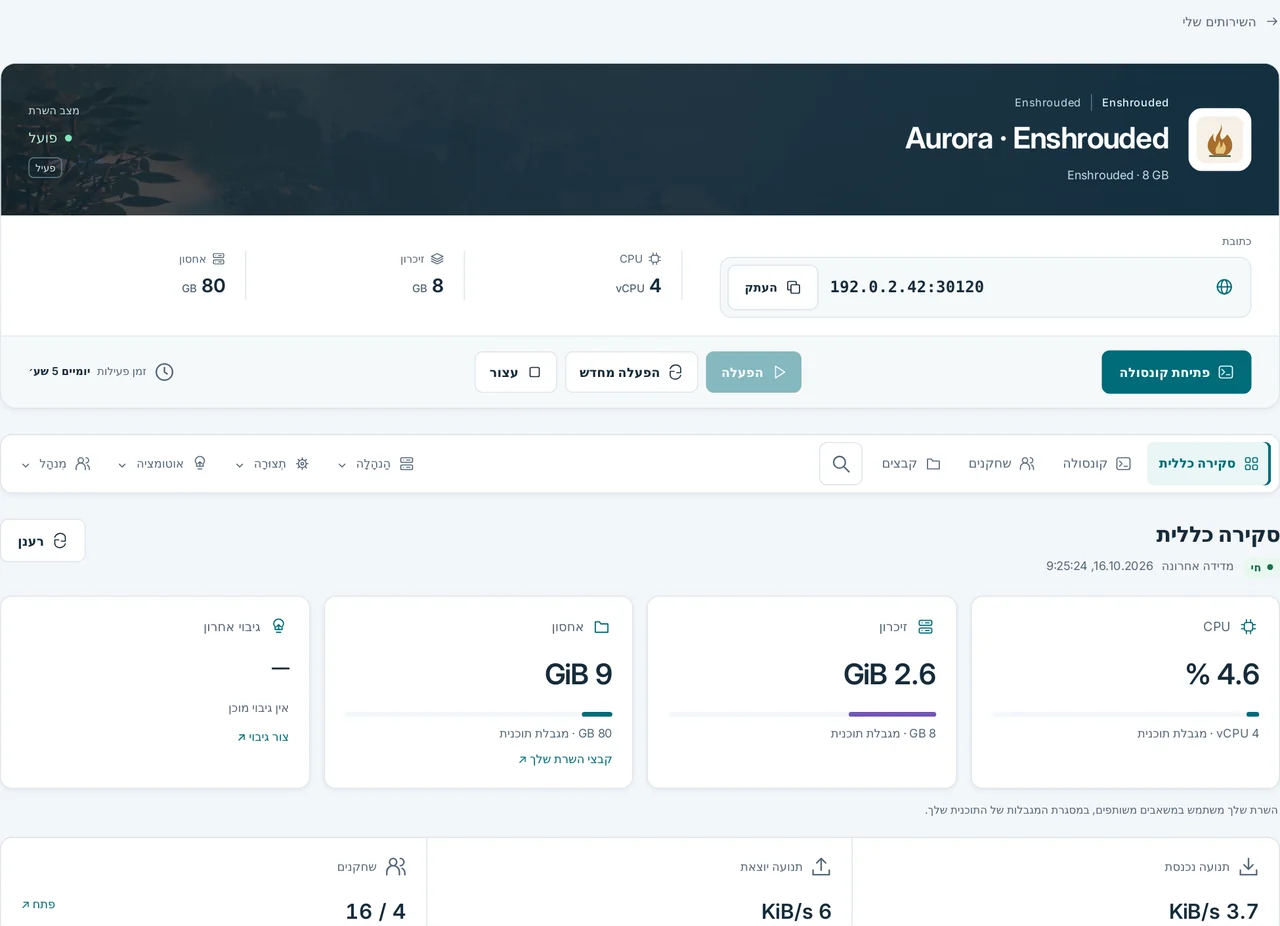The image size is (1280, 926).
Task: Go to the קבצים tab
Action: pos(911,464)
